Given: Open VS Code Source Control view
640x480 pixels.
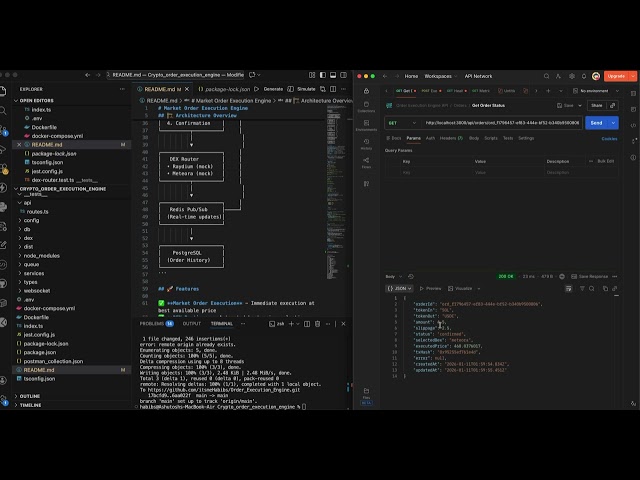Looking at the screenshot, I should [3, 131].
